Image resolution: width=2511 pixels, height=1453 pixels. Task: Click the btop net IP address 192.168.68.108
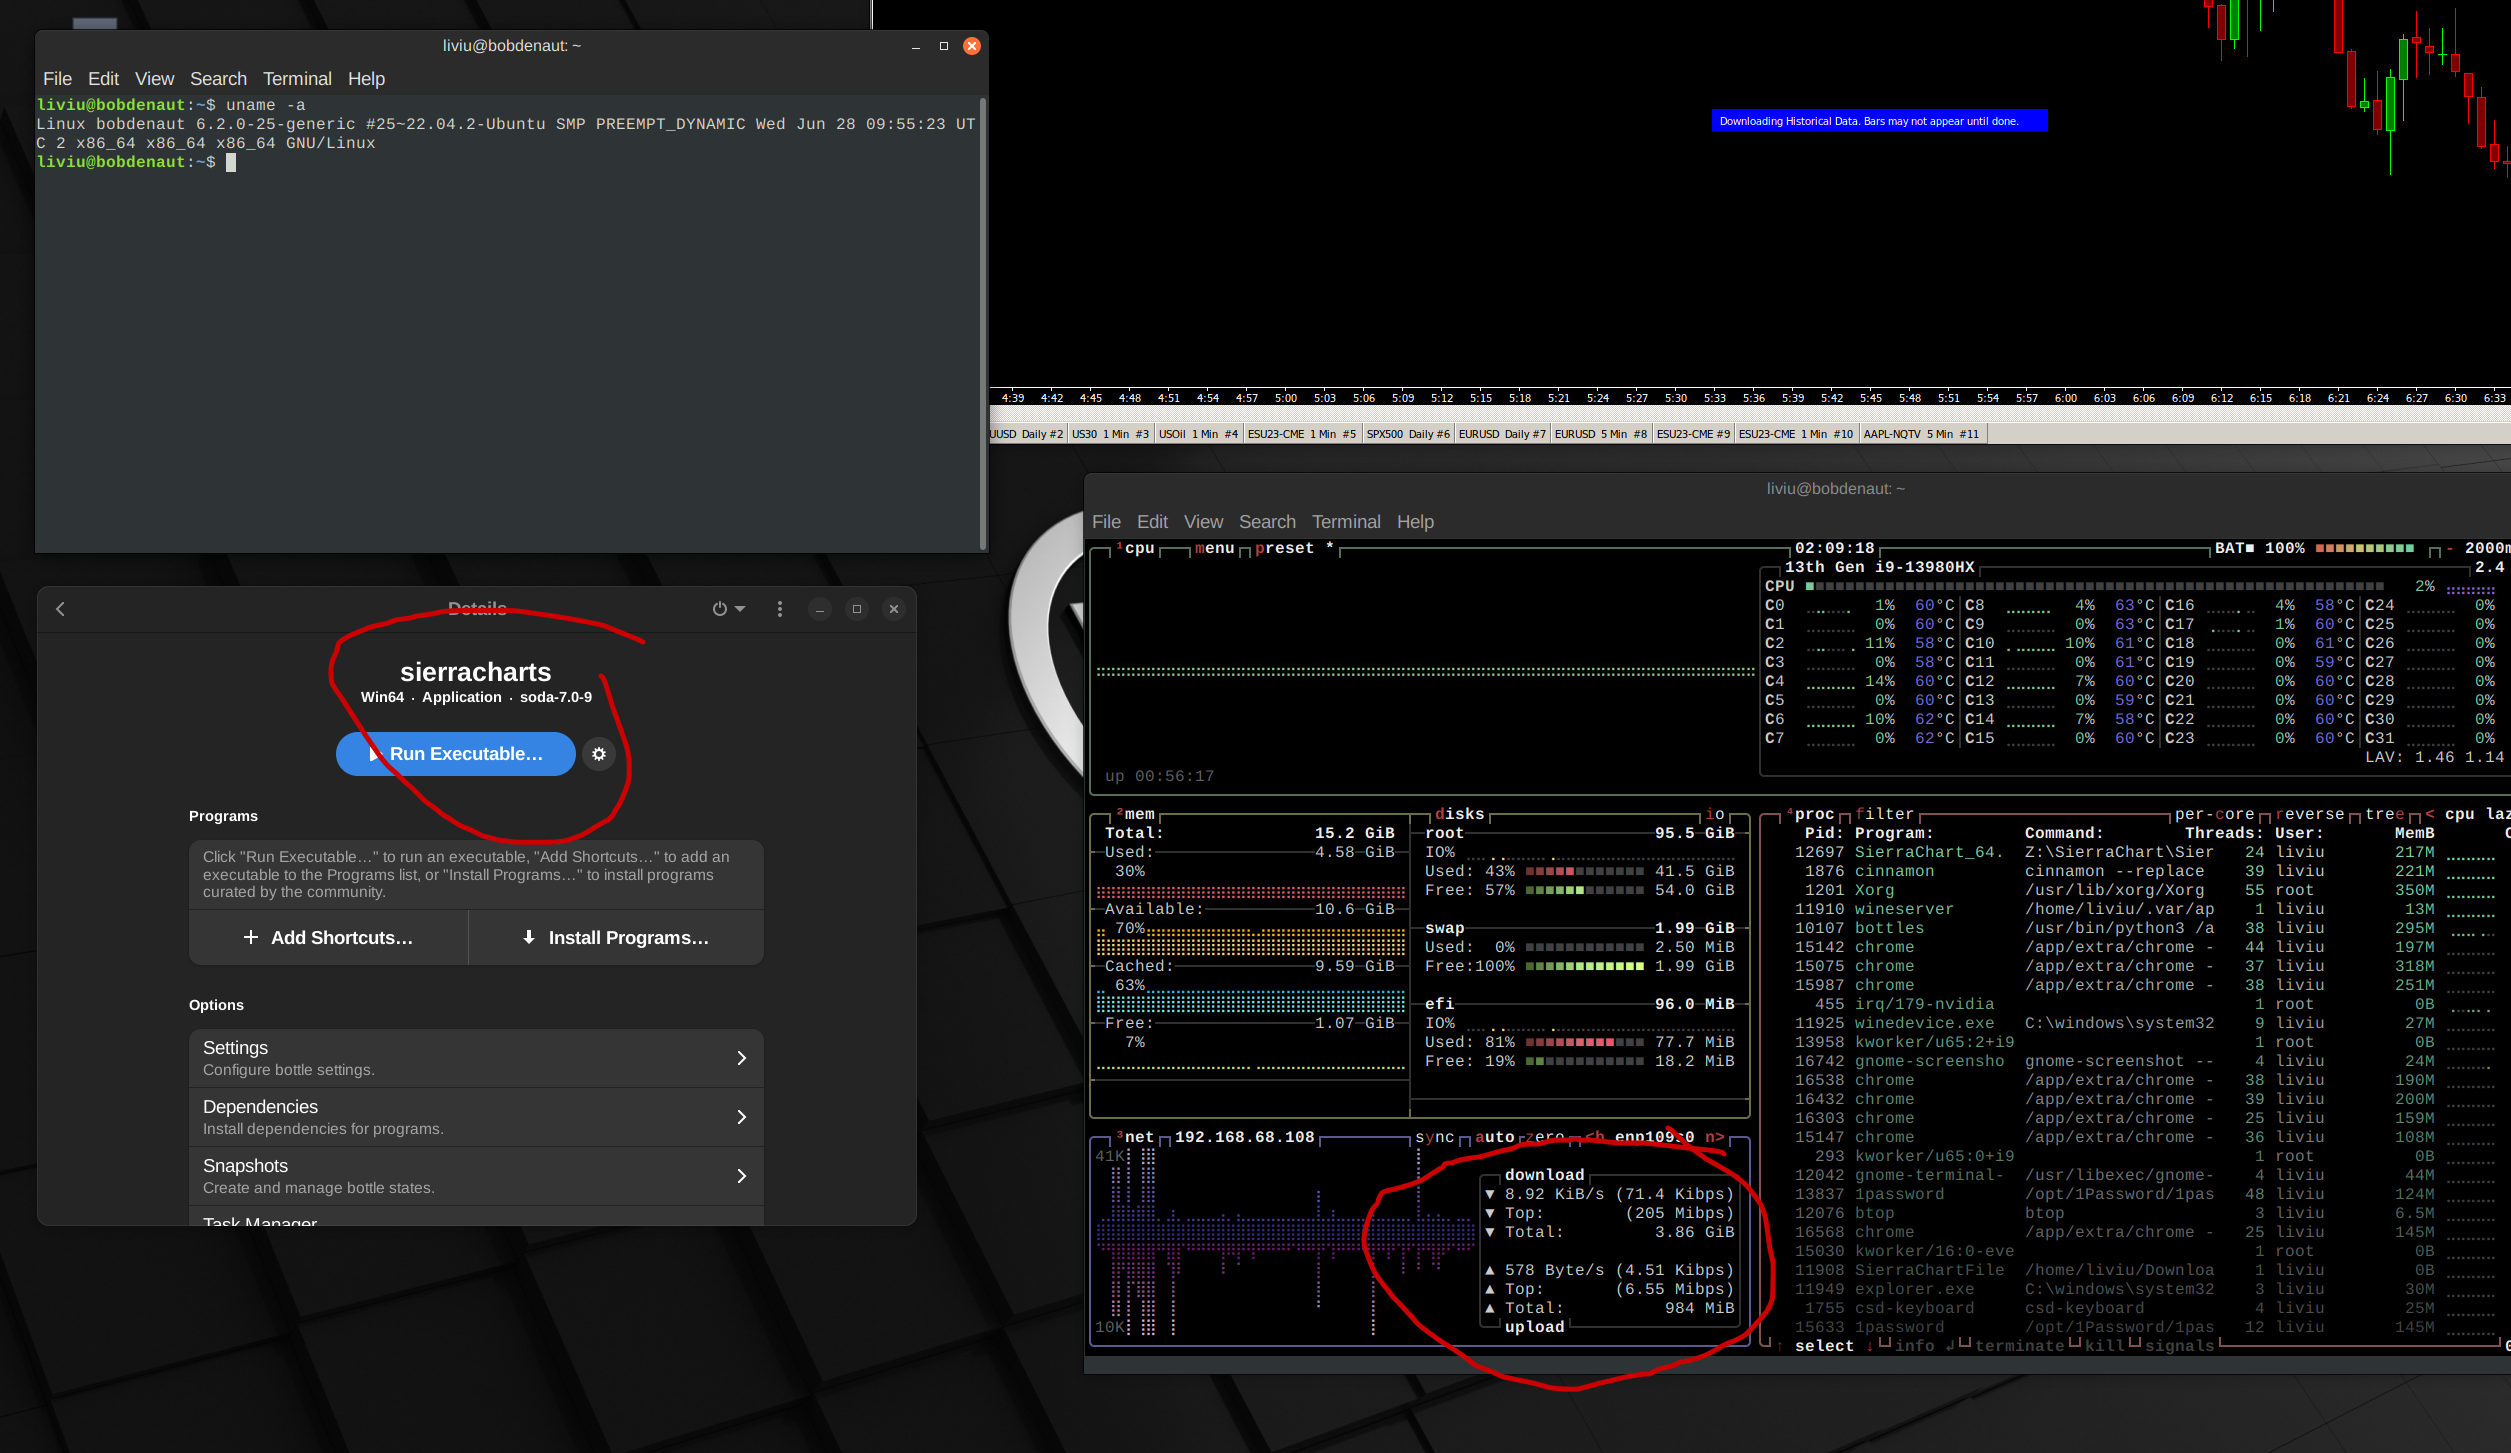coord(1245,1137)
